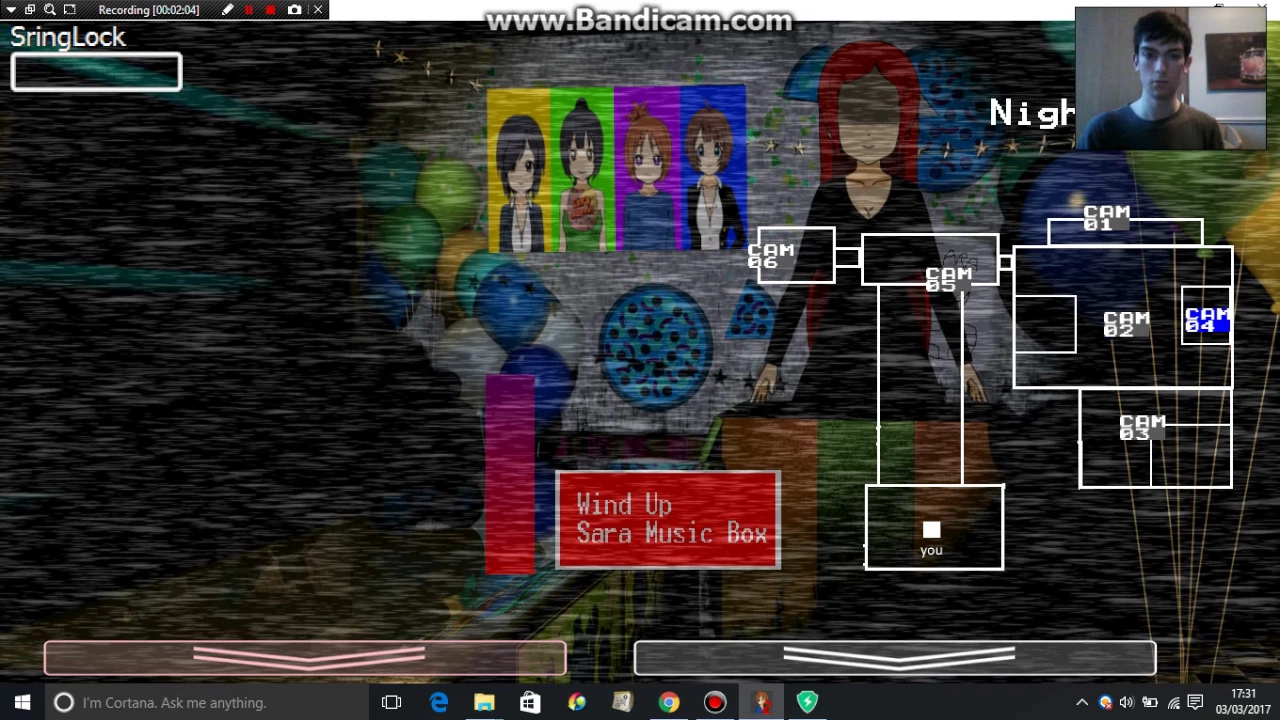The height and width of the screenshot is (720, 1280).
Task: Take a screenshot with the Bandicam camera icon
Action: [x=294, y=10]
